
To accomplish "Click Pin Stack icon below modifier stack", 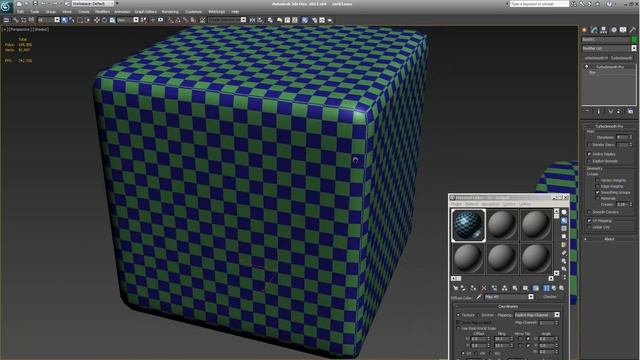I will (588, 111).
